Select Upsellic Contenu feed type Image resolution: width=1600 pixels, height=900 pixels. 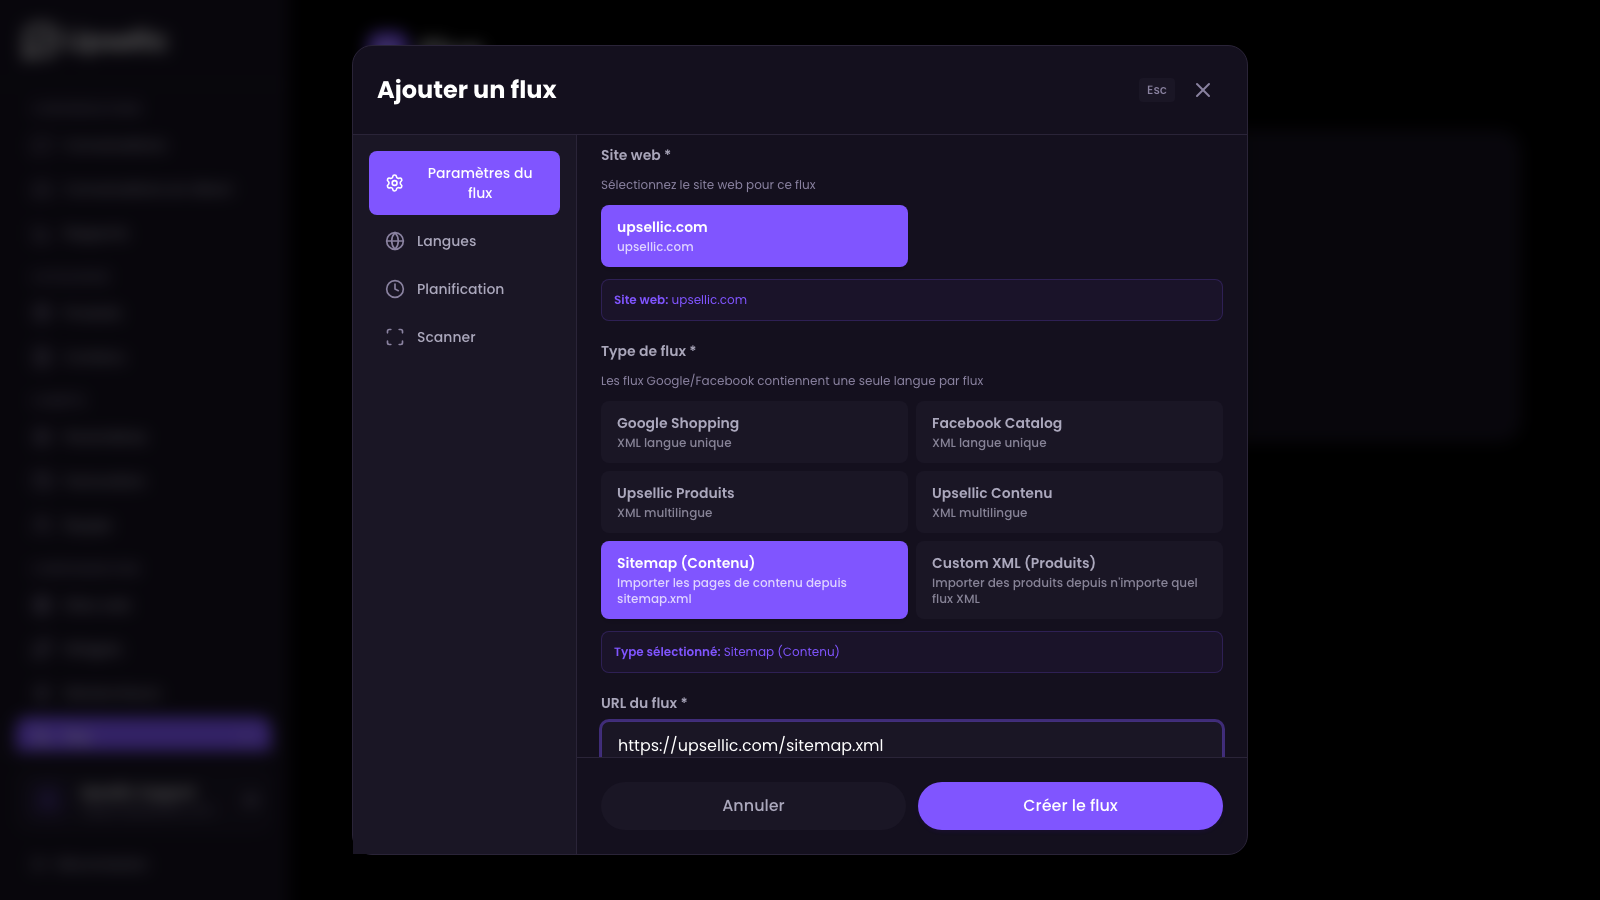click(1069, 502)
